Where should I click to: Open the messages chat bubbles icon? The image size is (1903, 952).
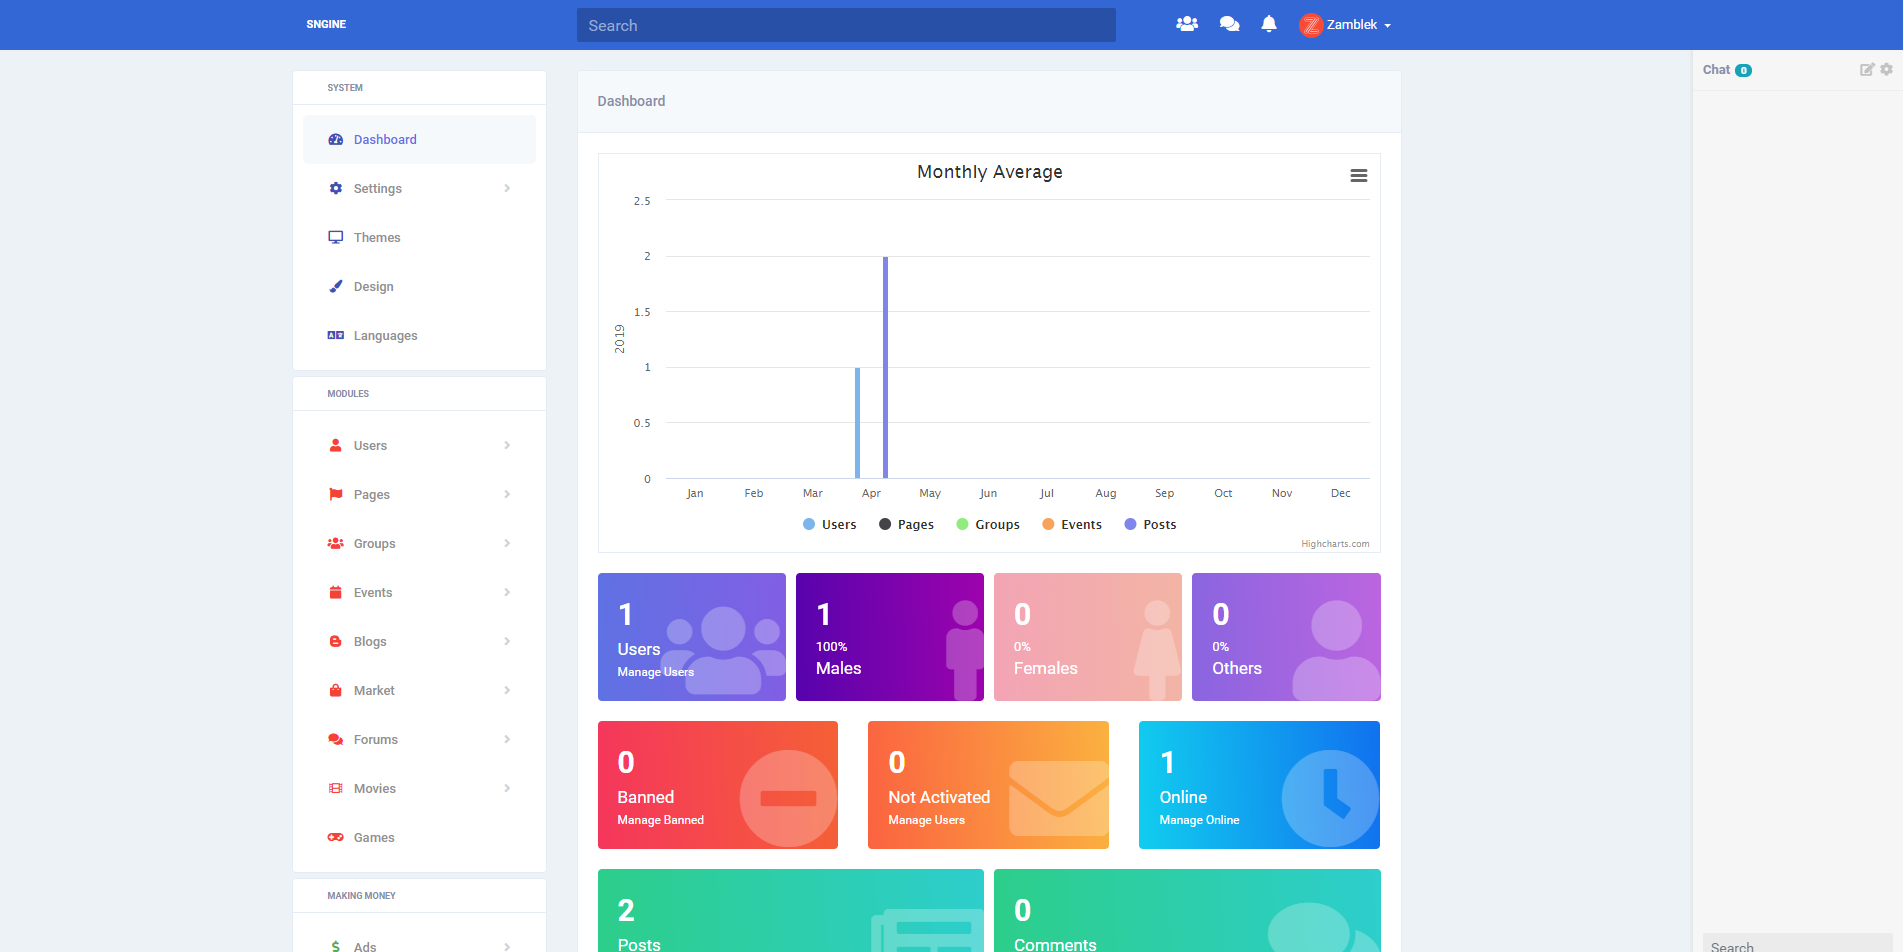[x=1230, y=24]
